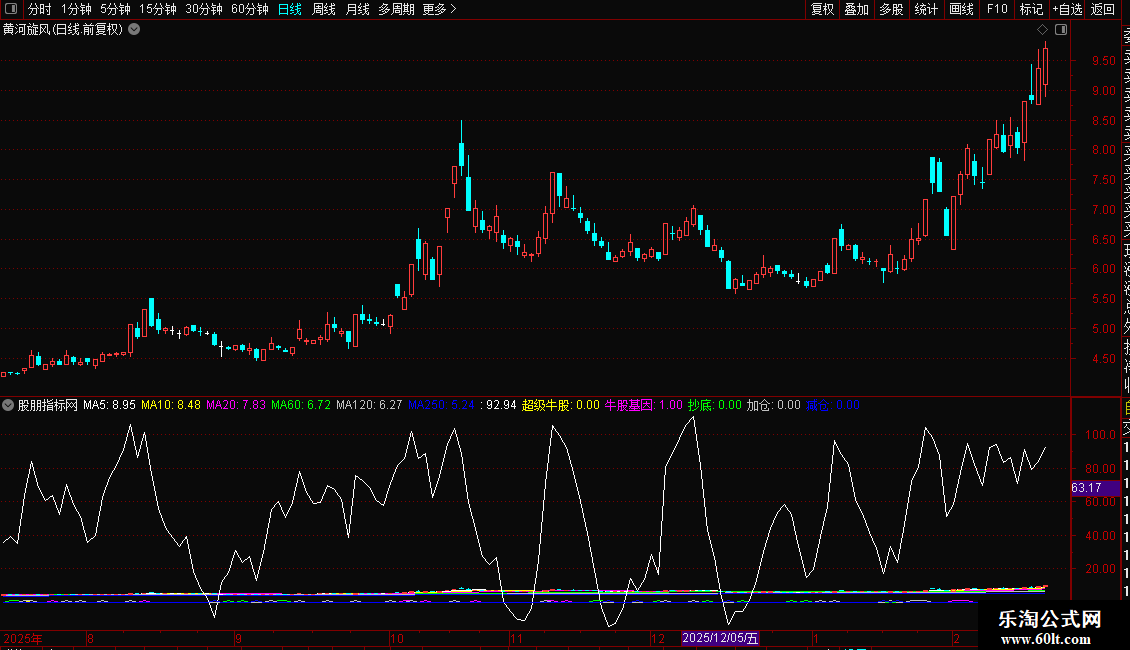Screen dimensions: 1130x650
Task: Click the 黄河旋风(日线.前复权) title
Action: click(x=63, y=30)
